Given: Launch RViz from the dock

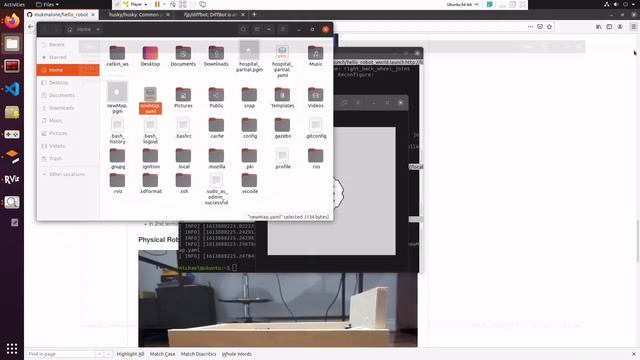Looking at the screenshot, I should (x=12, y=179).
